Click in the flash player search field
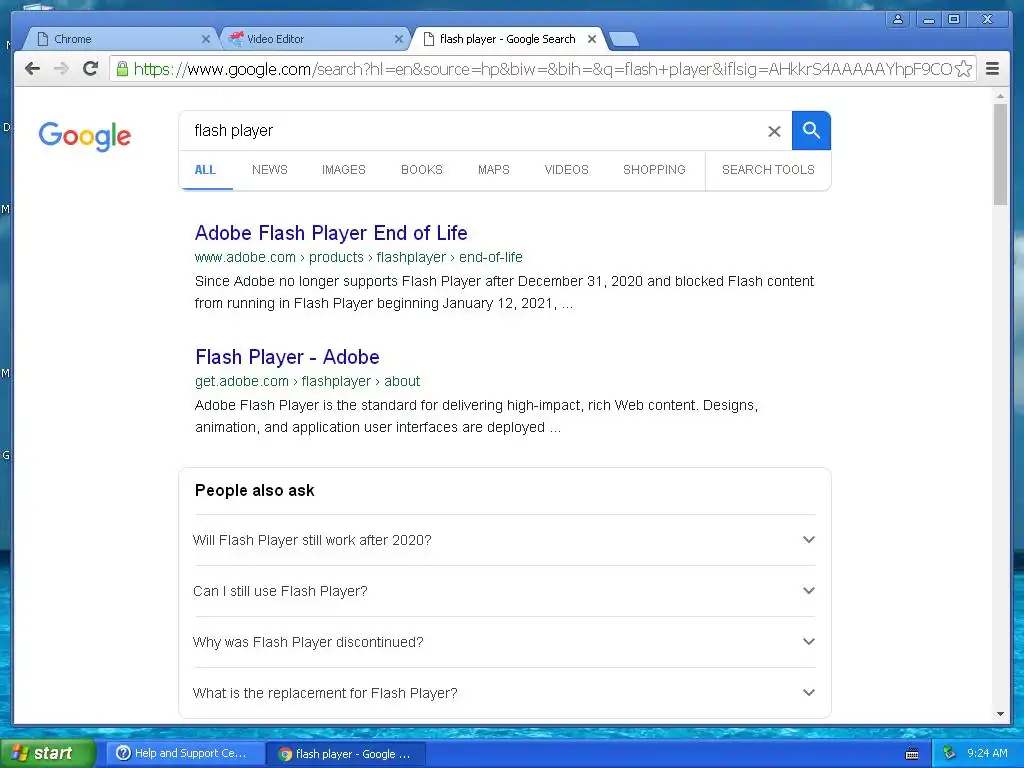1024x768 pixels. (x=477, y=131)
